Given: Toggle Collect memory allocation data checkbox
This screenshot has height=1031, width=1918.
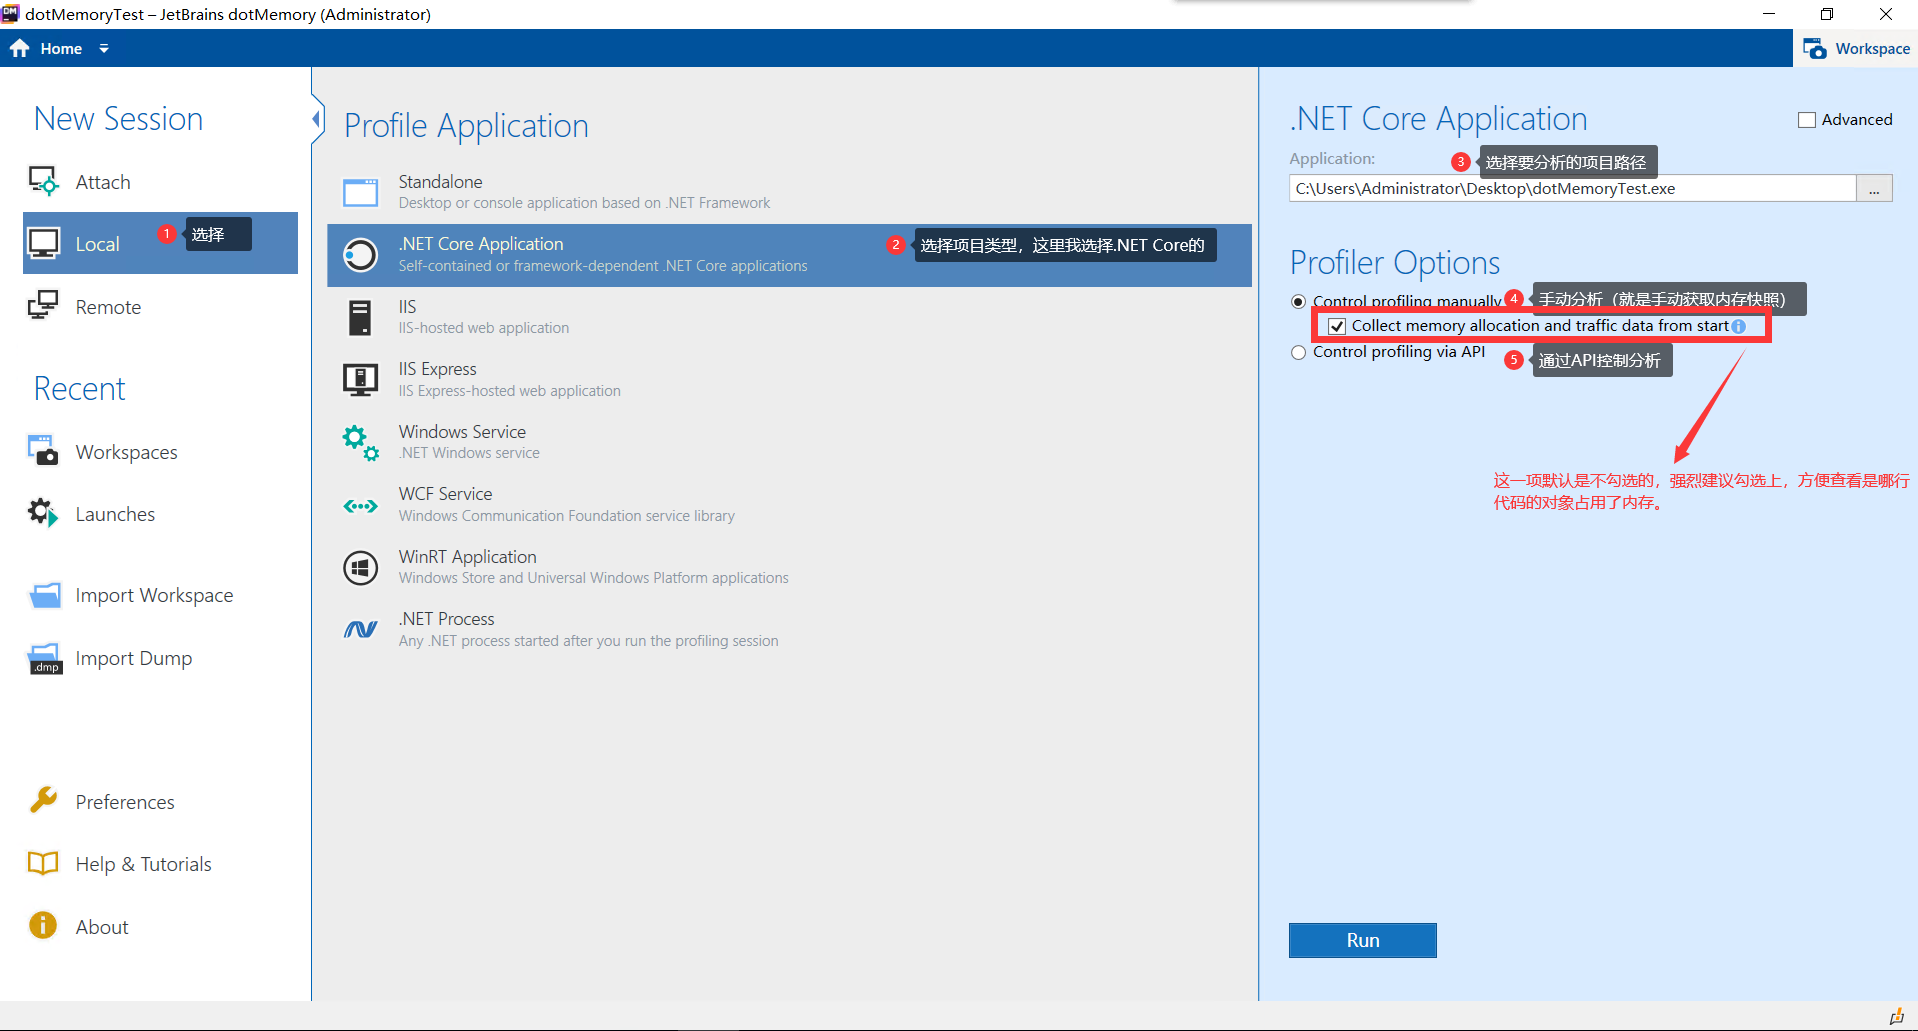Looking at the screenshot, I should pos(1336,326).
